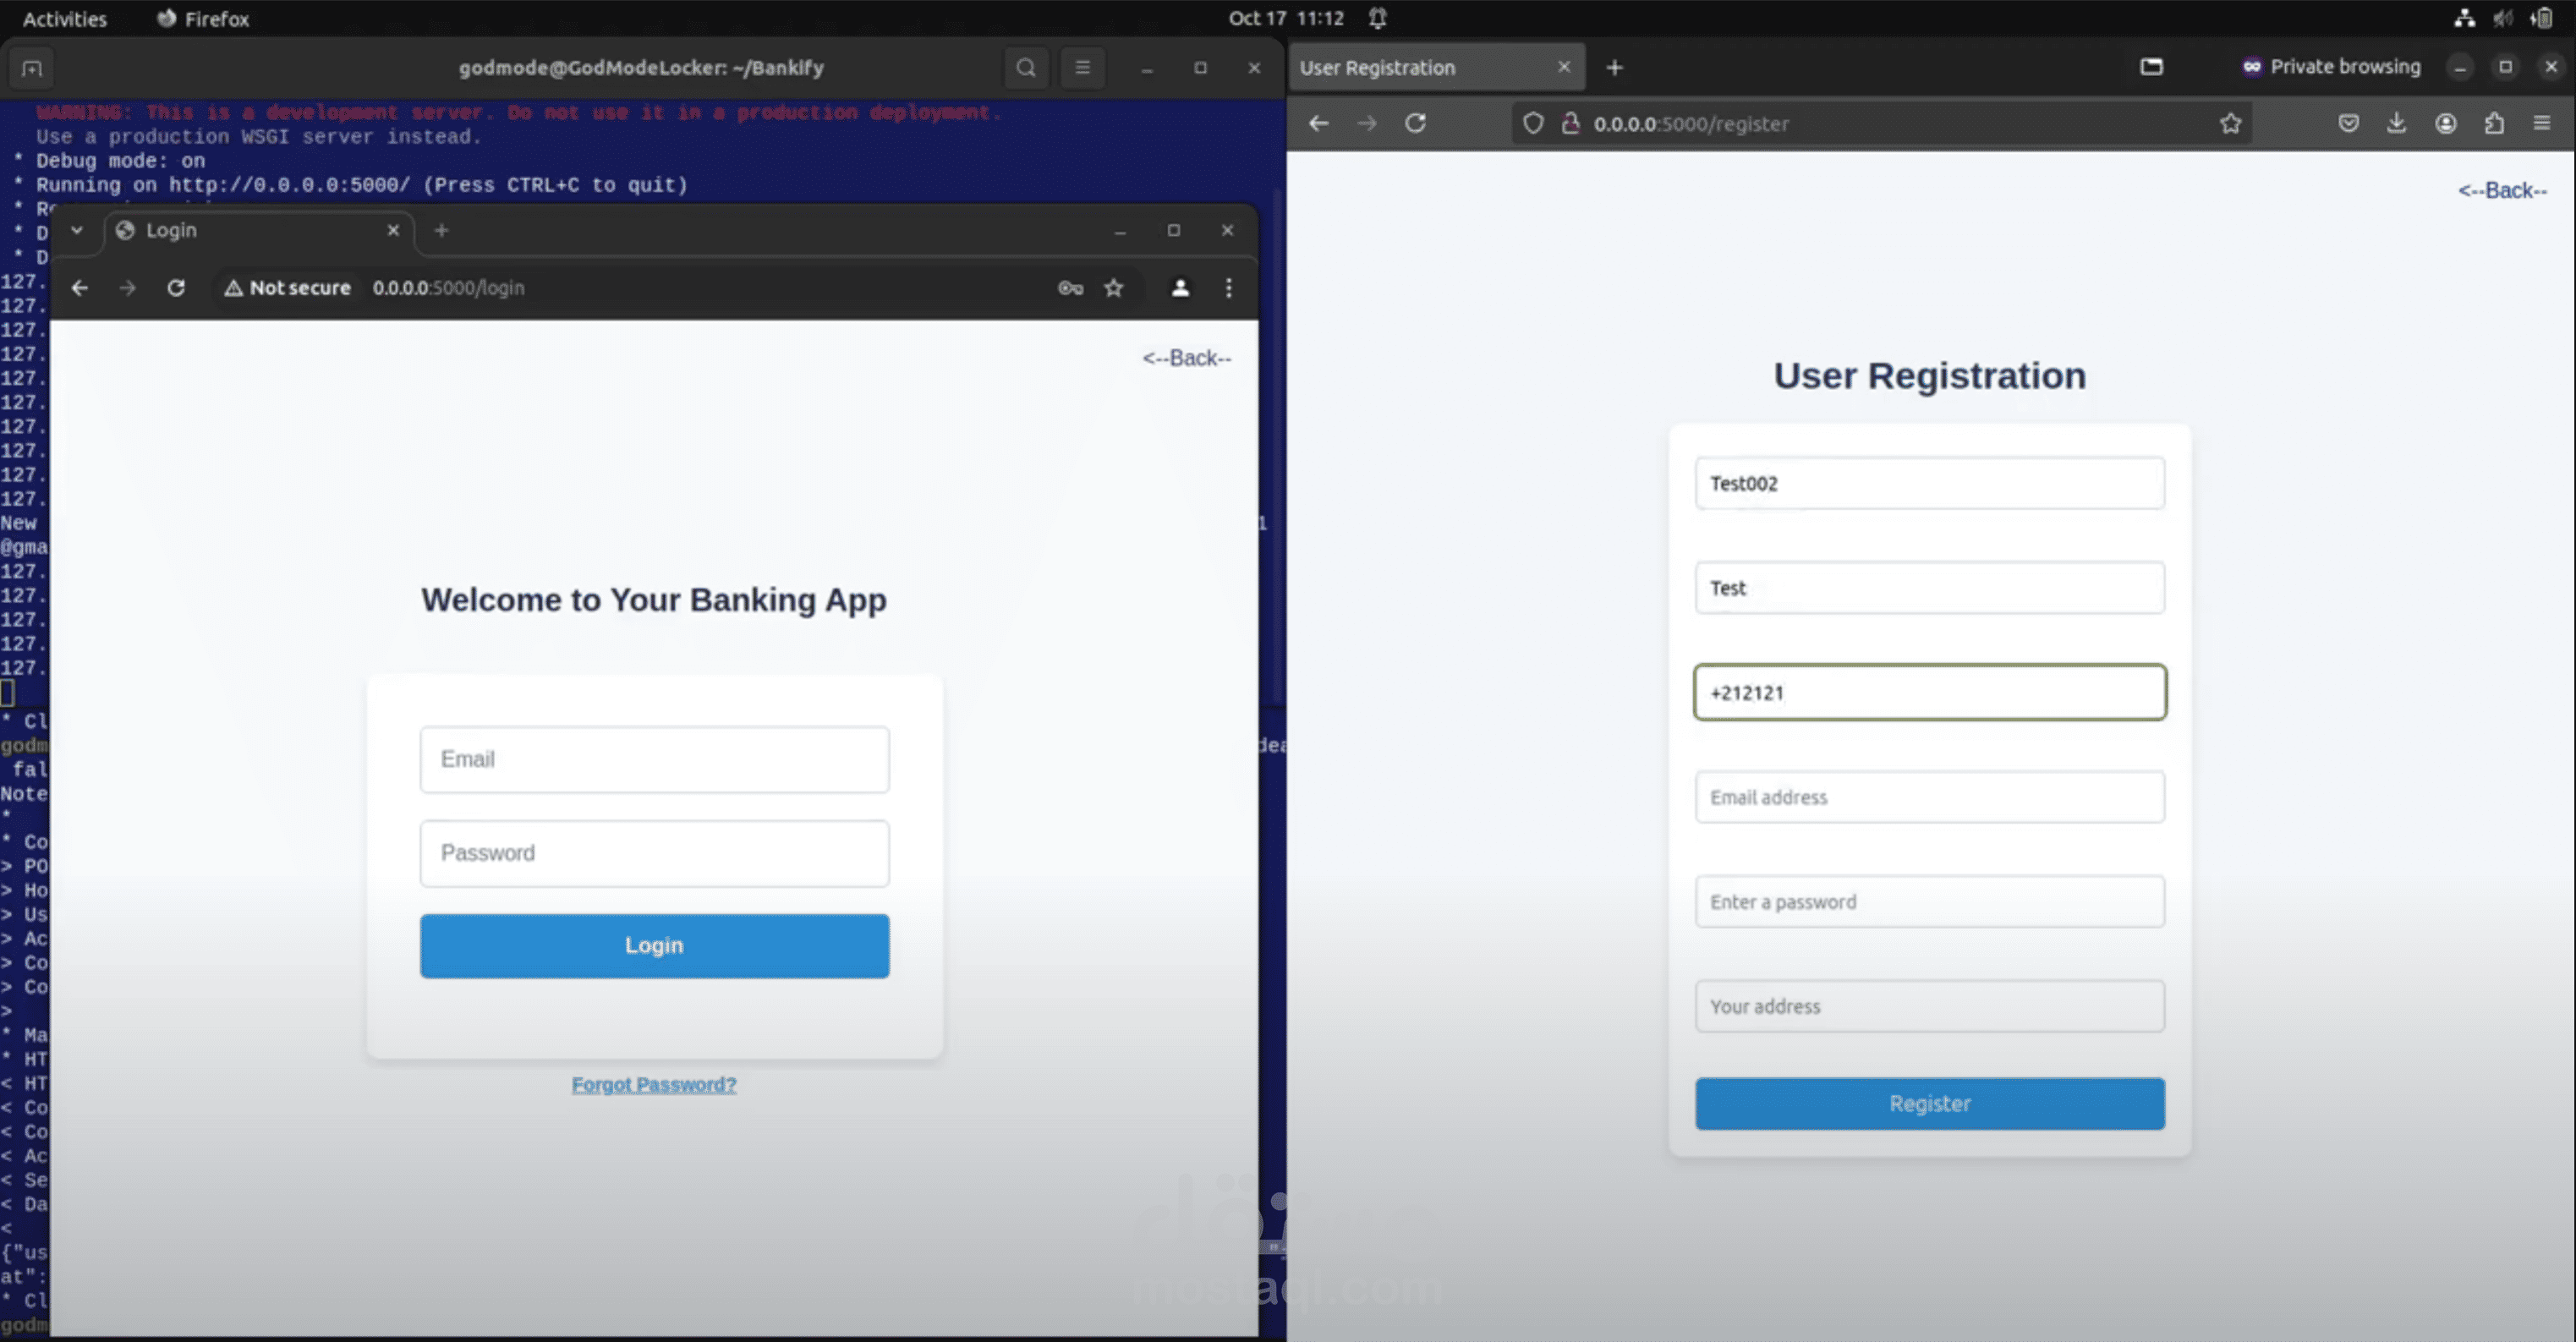Click Chrome's back arrow in Login window

click(x=80, y=288)
